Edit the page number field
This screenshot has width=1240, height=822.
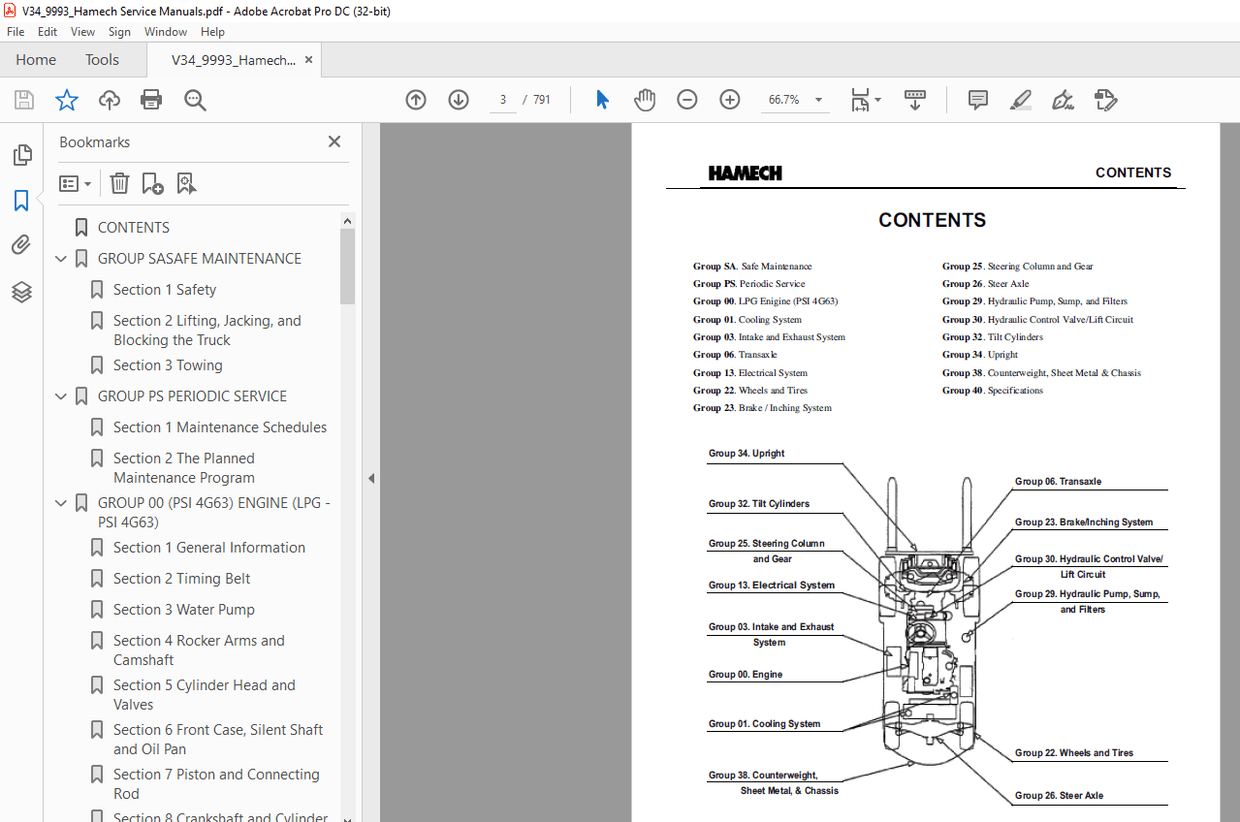(x=502, y=100)
